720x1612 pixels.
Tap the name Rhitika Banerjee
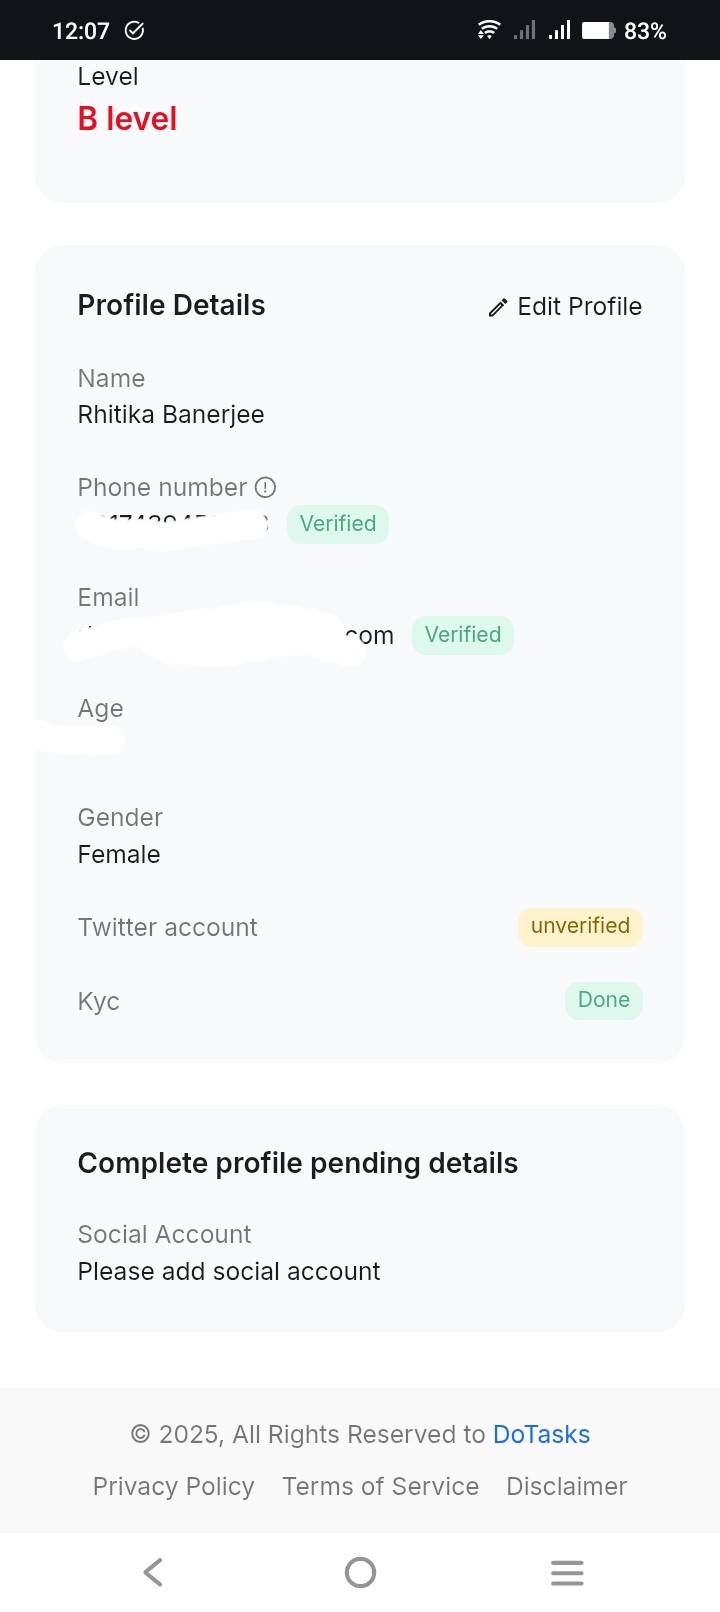171,415
